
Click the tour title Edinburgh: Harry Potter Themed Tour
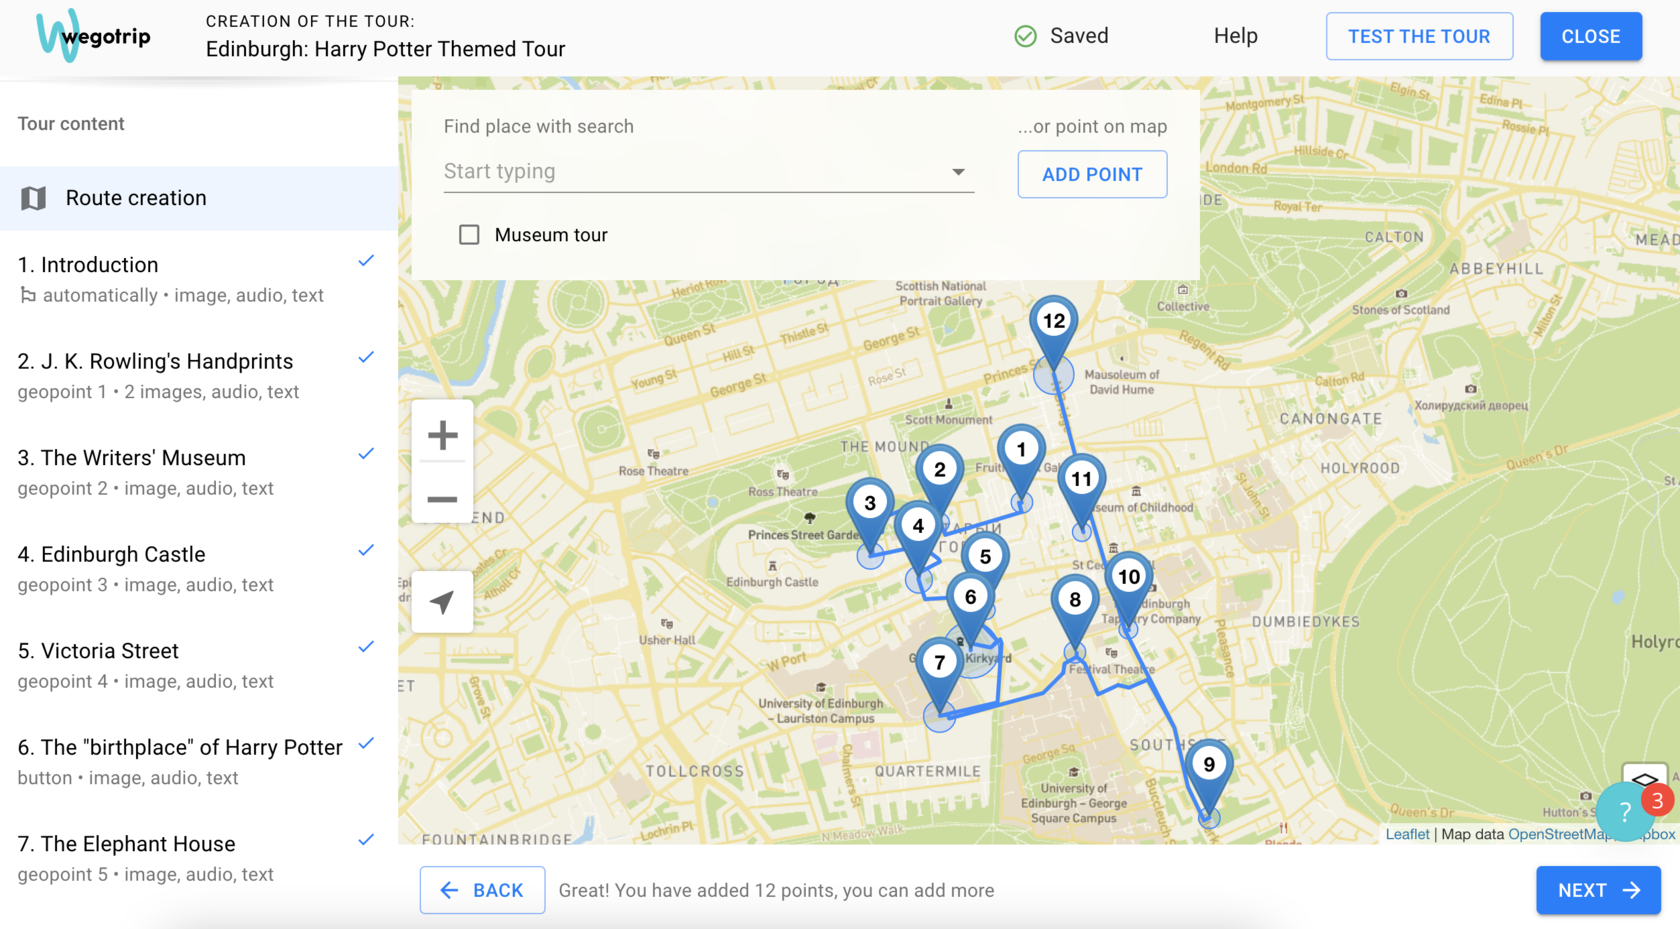pos(385,49)
